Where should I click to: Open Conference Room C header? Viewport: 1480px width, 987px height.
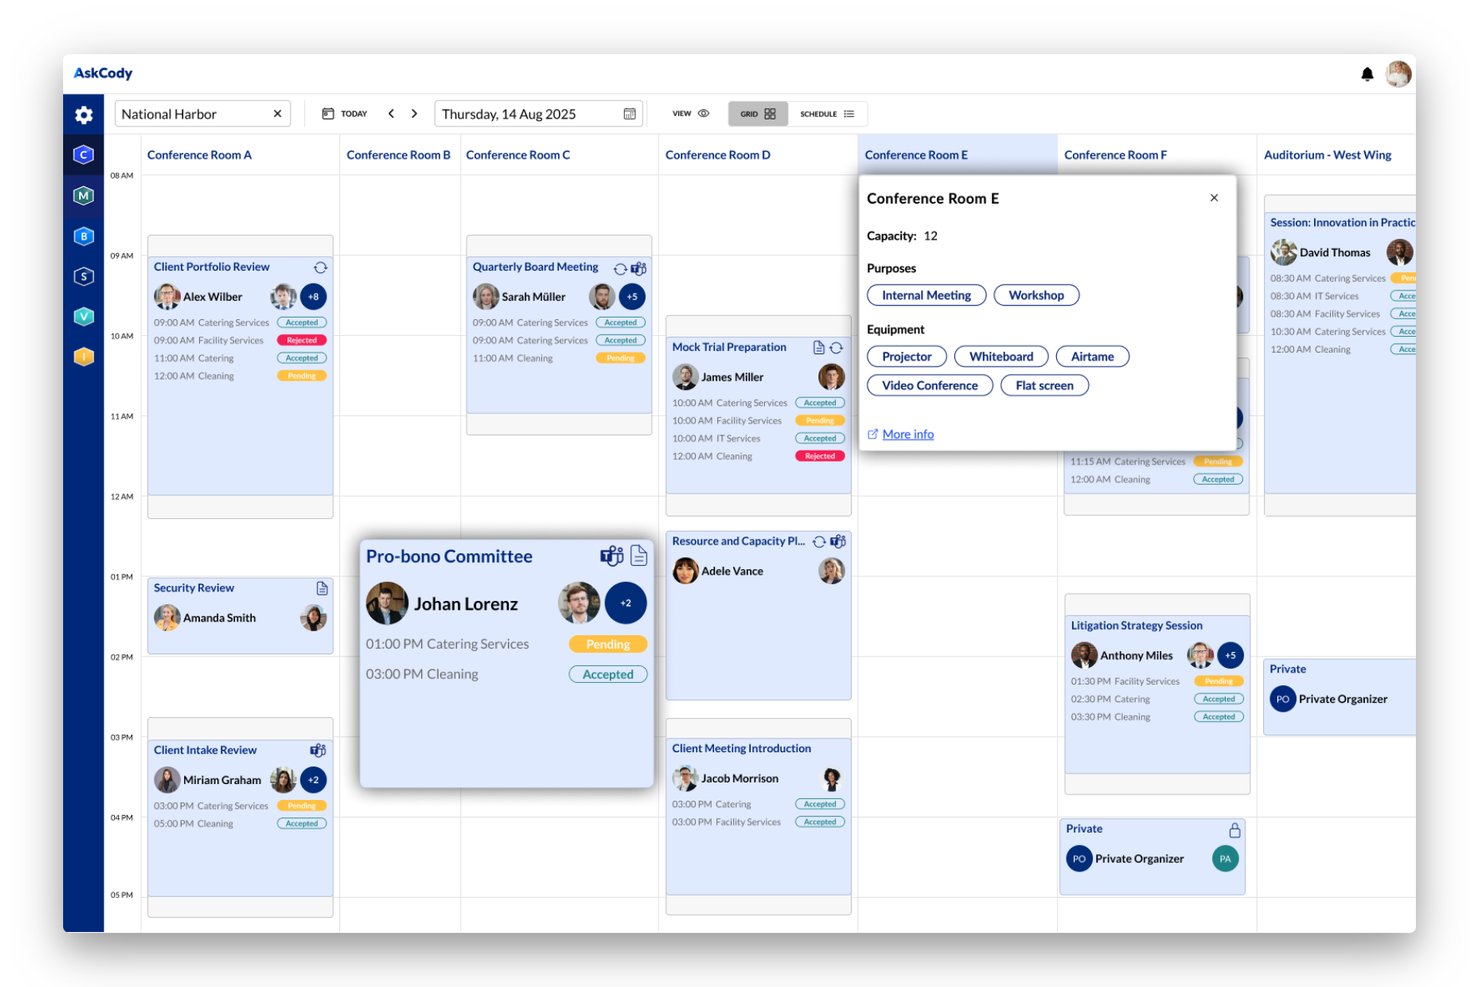[518, 155]
